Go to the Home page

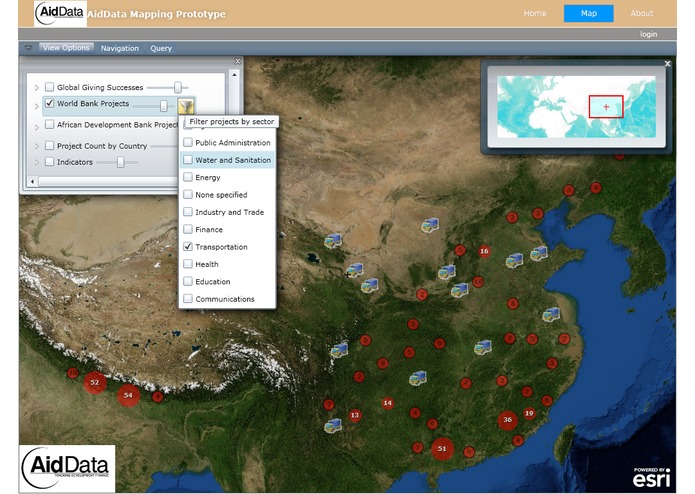pyautogui.click(x=535, y=13)
